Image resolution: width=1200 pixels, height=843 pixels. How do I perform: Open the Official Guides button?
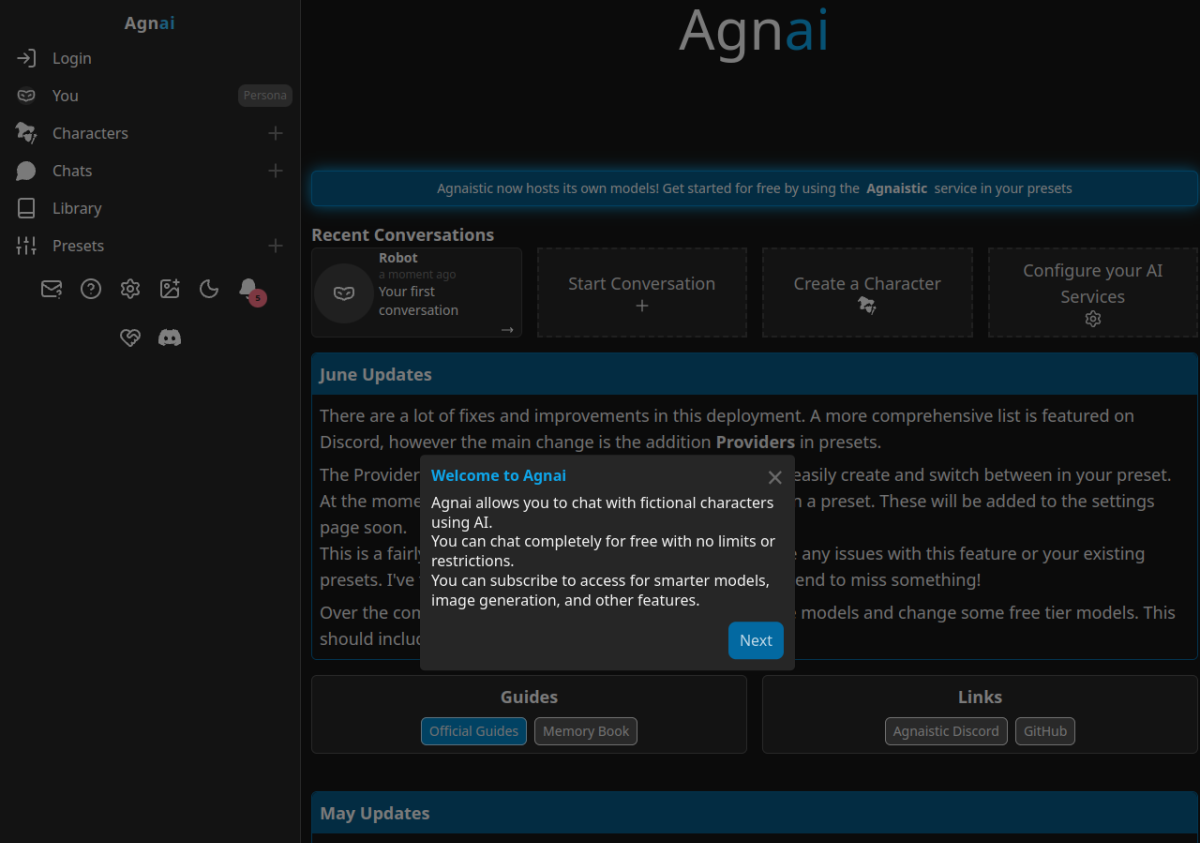click(474, 731)
